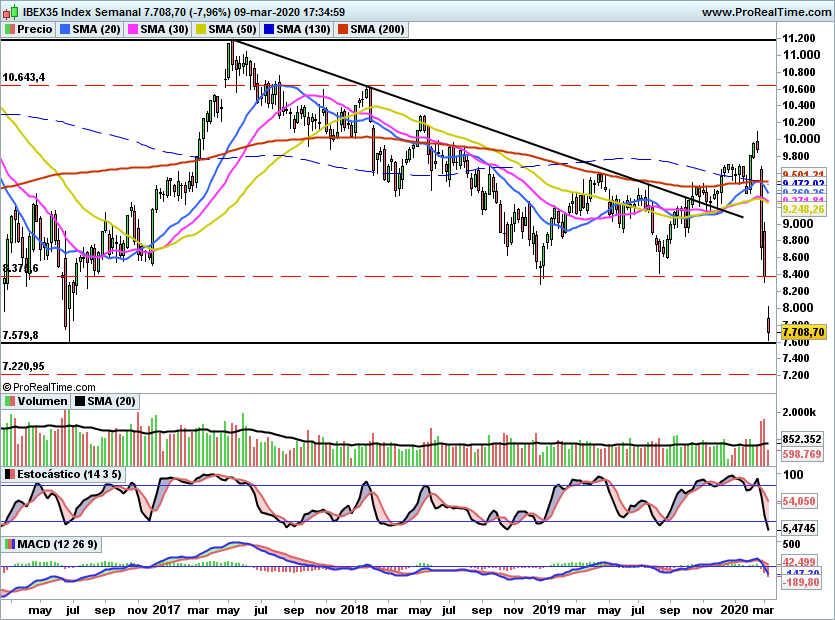Screen dimensions: 835x620
Task: Click the yellow 7.708,70 current price tag
Action: point(804,332)
